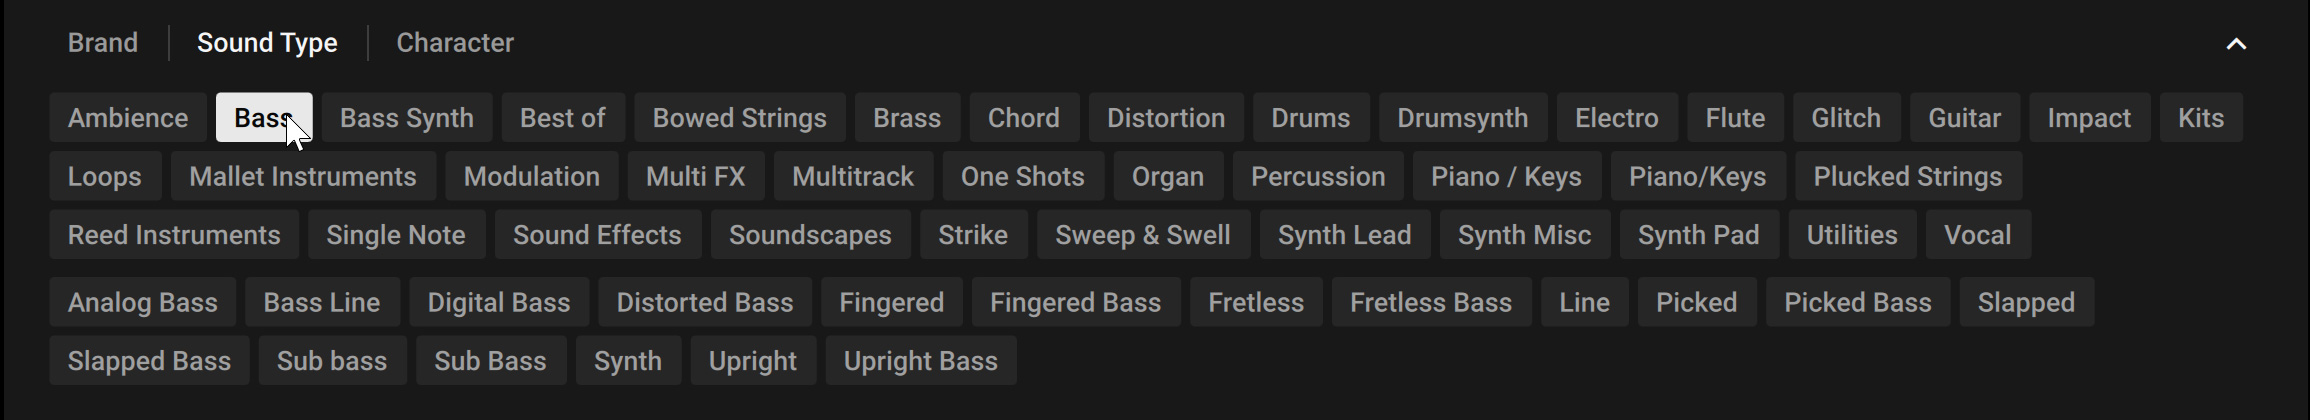Choose the Sweep & Swell tag

pyautogui.click(x=1142, y=235)
